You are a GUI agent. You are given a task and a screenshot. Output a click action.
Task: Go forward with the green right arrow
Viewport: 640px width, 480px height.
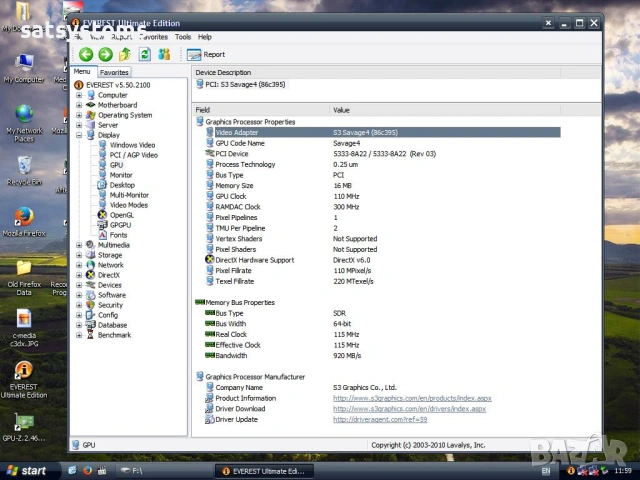tap(106, 54)
